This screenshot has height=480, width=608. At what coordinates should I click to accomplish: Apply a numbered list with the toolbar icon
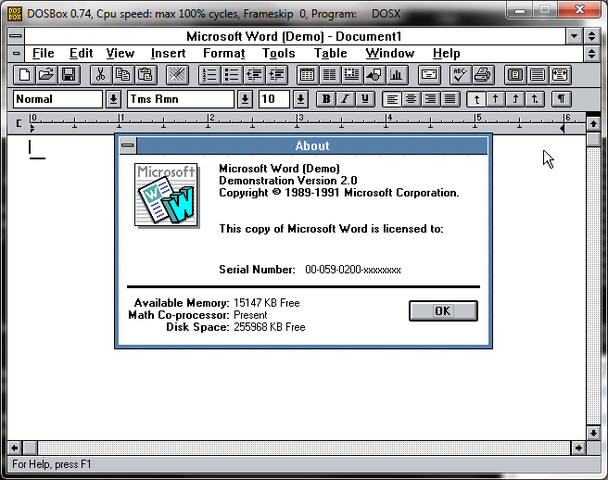tap(209, 75)
